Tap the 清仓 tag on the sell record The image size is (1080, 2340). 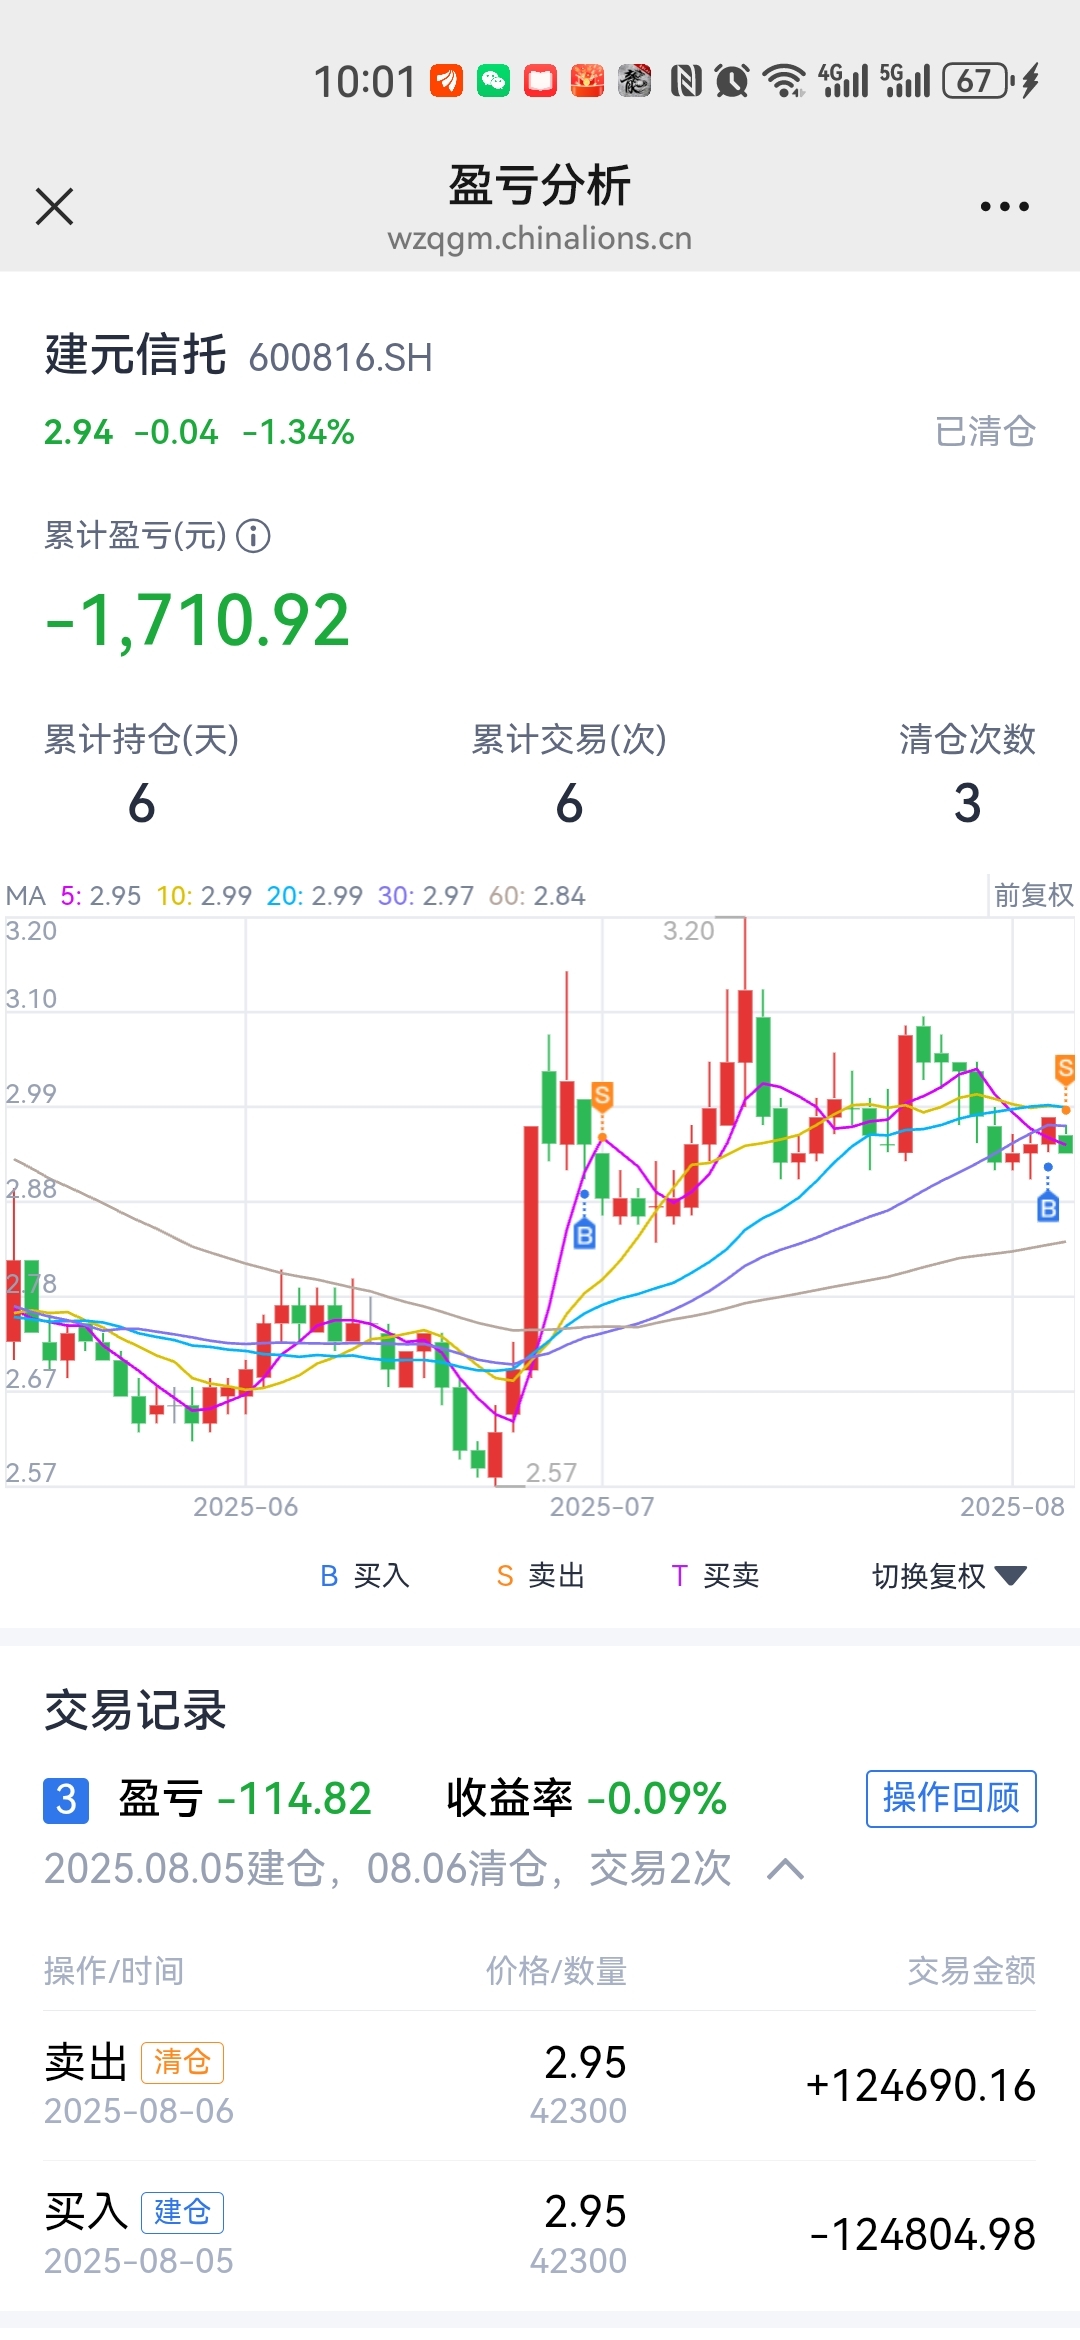pyautogui.click(x=182, y=2062)
